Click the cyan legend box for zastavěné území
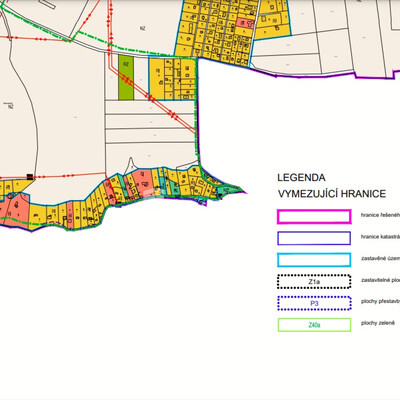Viewport: 400px width, 400px height. coord(314,260)
